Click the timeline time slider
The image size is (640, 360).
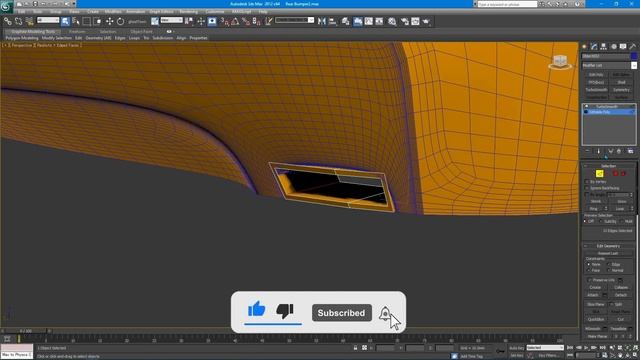(26, 331)
